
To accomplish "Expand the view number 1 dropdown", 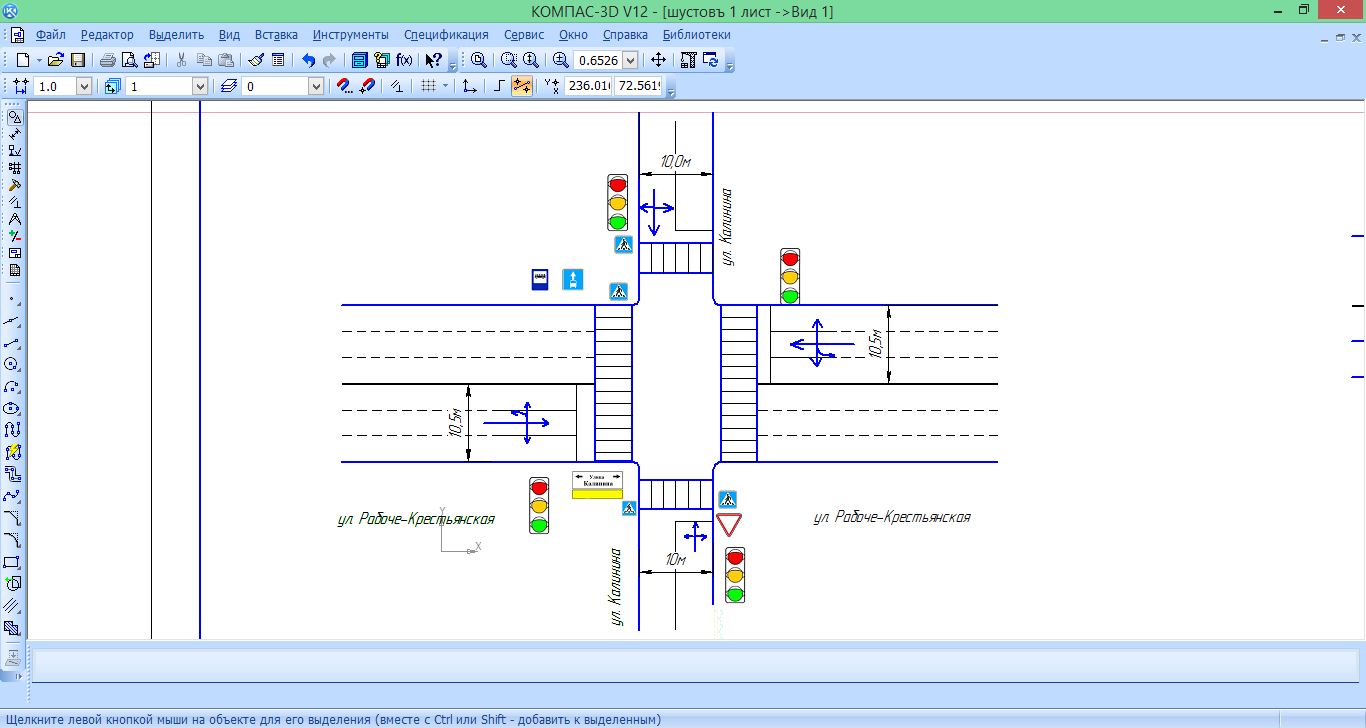I will coord(200,87).
